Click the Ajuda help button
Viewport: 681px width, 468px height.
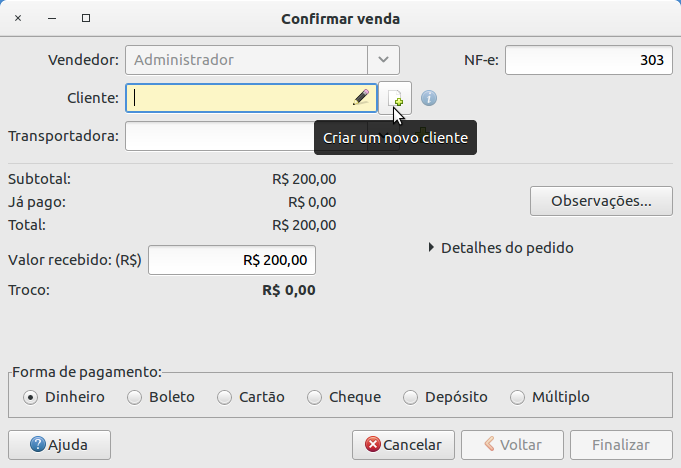[60, 445]
